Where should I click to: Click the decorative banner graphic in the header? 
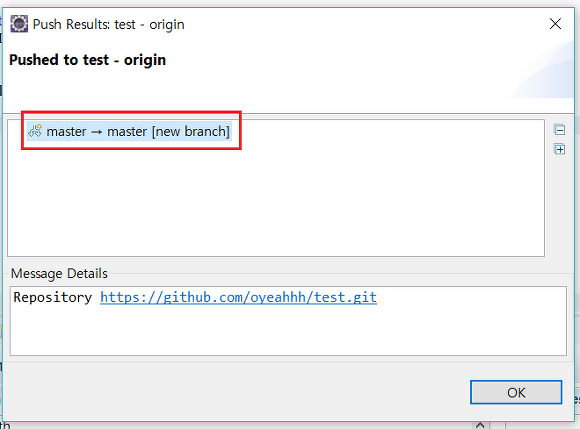[x=542, y=70]
